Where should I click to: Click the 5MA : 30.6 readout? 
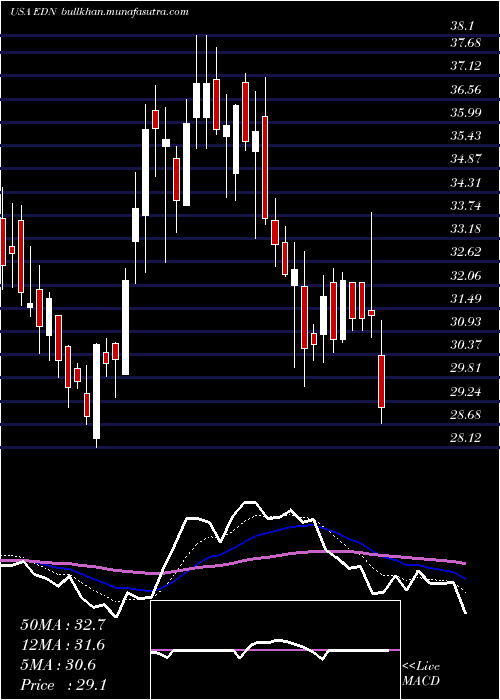pyautogui.click(x=58, y=665)
